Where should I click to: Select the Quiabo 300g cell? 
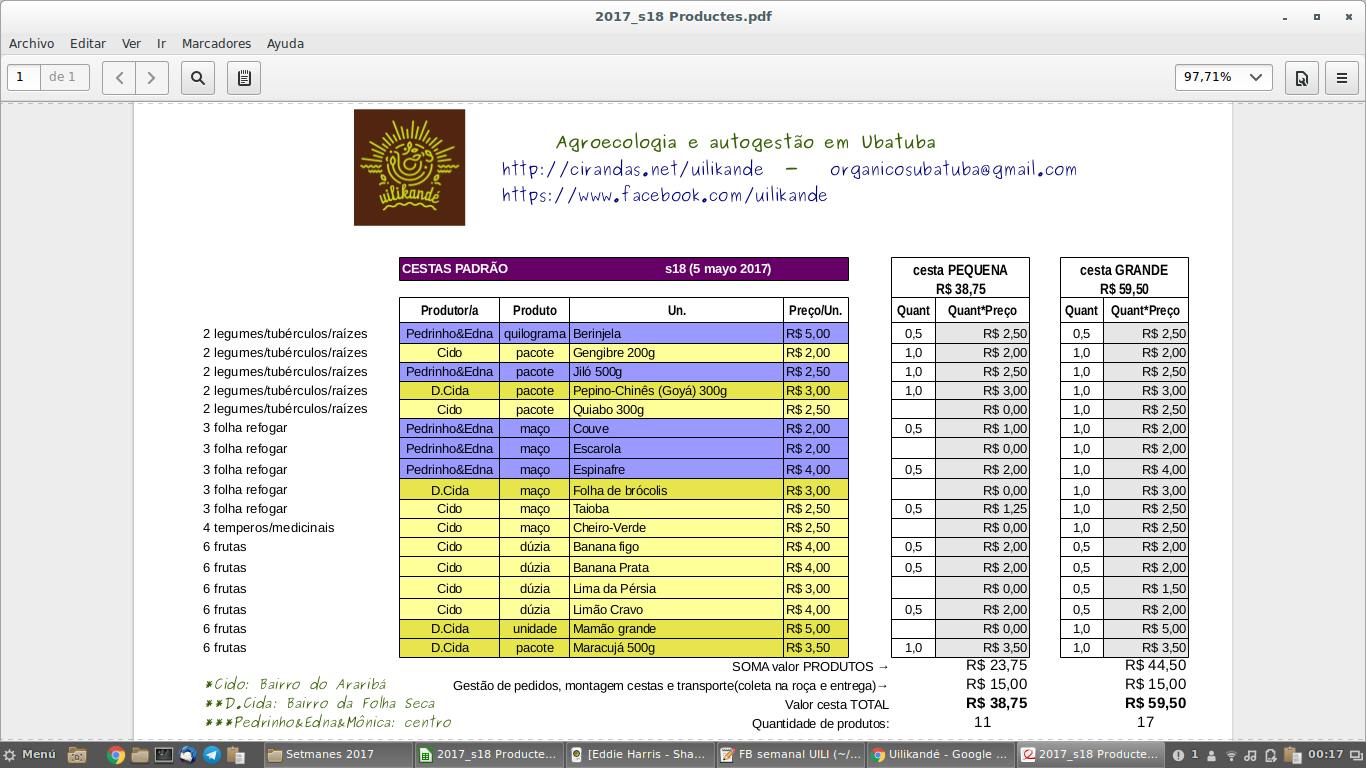[676, 410]
